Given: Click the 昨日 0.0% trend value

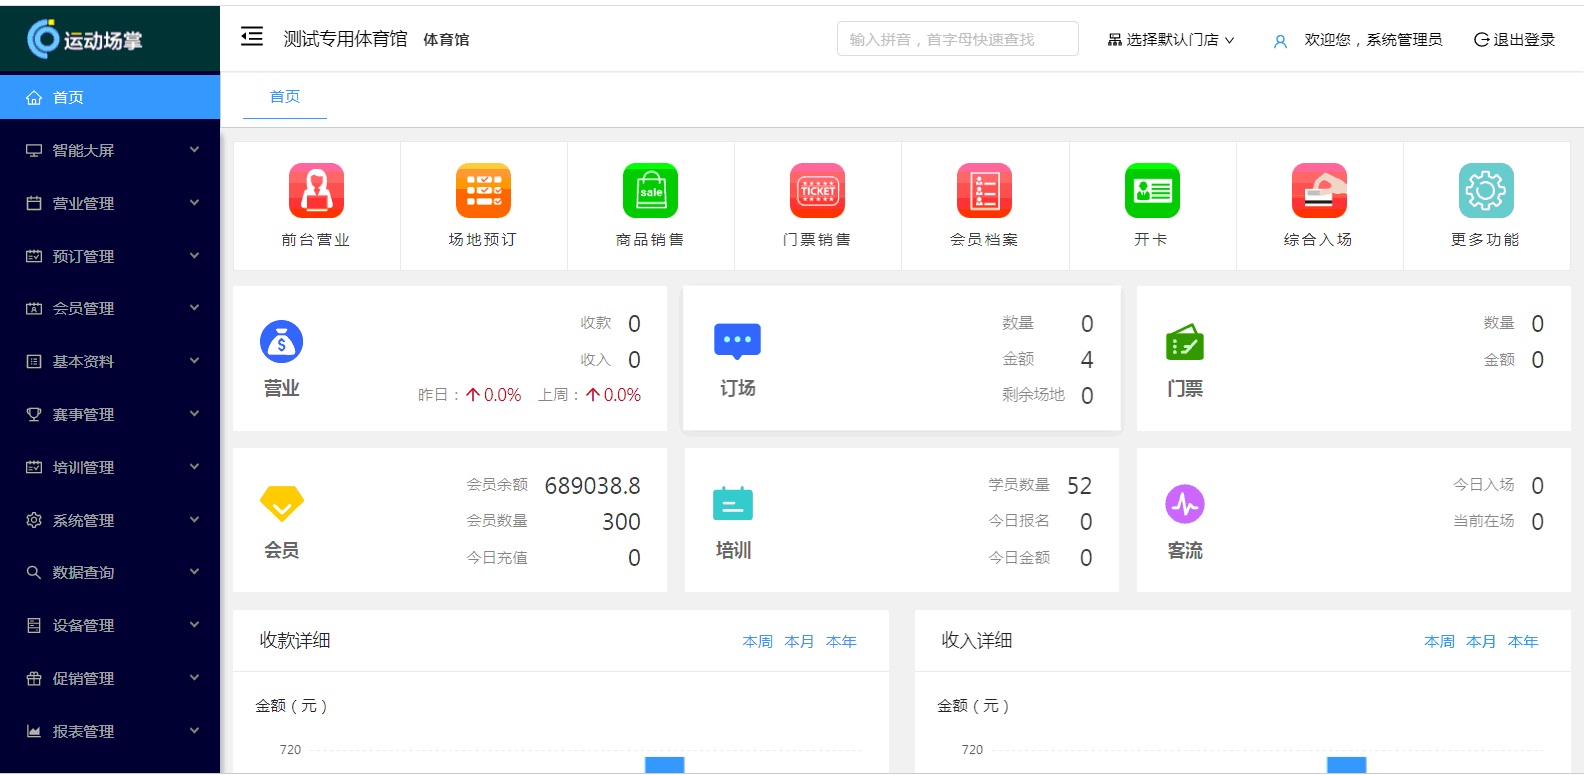Looking at the screenshot, I should pos(494,395).
